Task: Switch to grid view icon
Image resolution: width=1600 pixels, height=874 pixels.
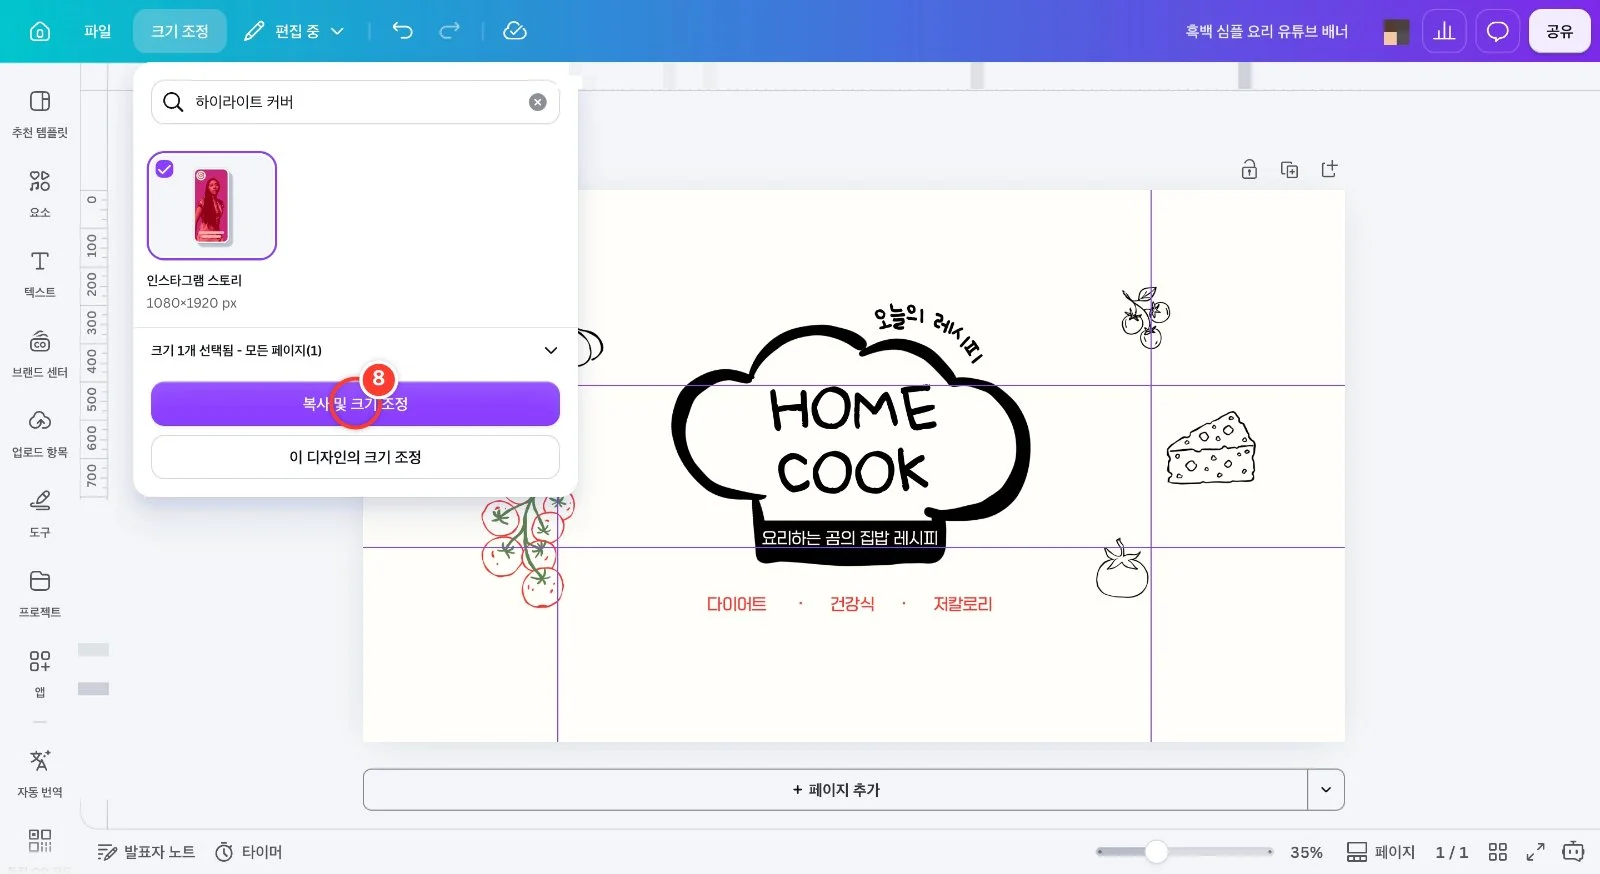Action: pyautogui.click(x=1497, y=852)
